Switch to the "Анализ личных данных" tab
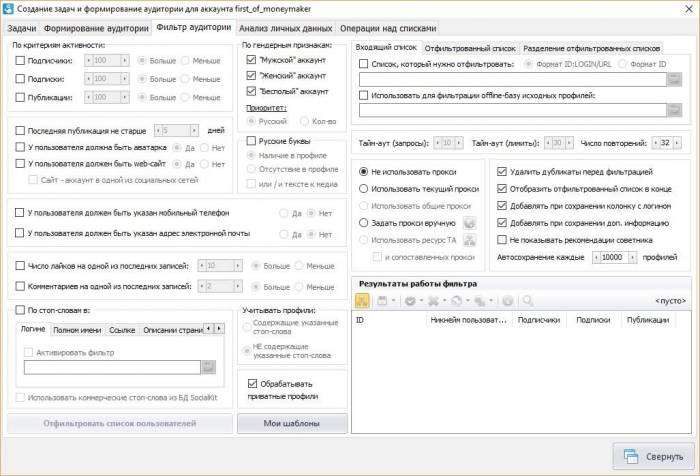This screenshot has width=700, height=476. pyautogui.click(x=284, y=28)
